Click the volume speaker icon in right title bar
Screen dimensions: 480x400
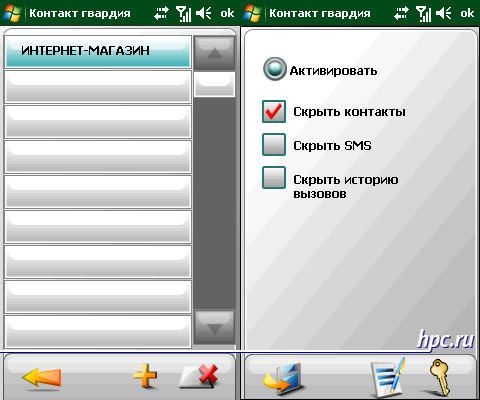pos(443,13)
